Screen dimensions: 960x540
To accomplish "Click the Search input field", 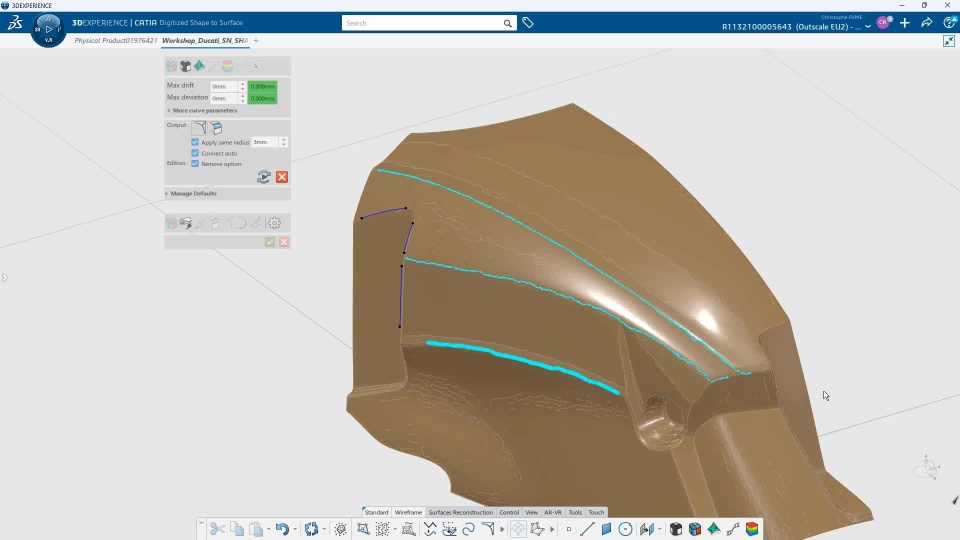I will coord(422,23).
